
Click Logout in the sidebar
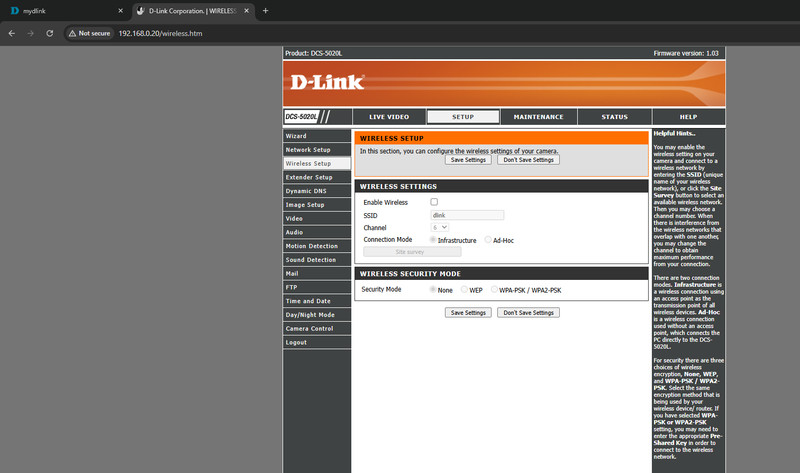[317, 342]
